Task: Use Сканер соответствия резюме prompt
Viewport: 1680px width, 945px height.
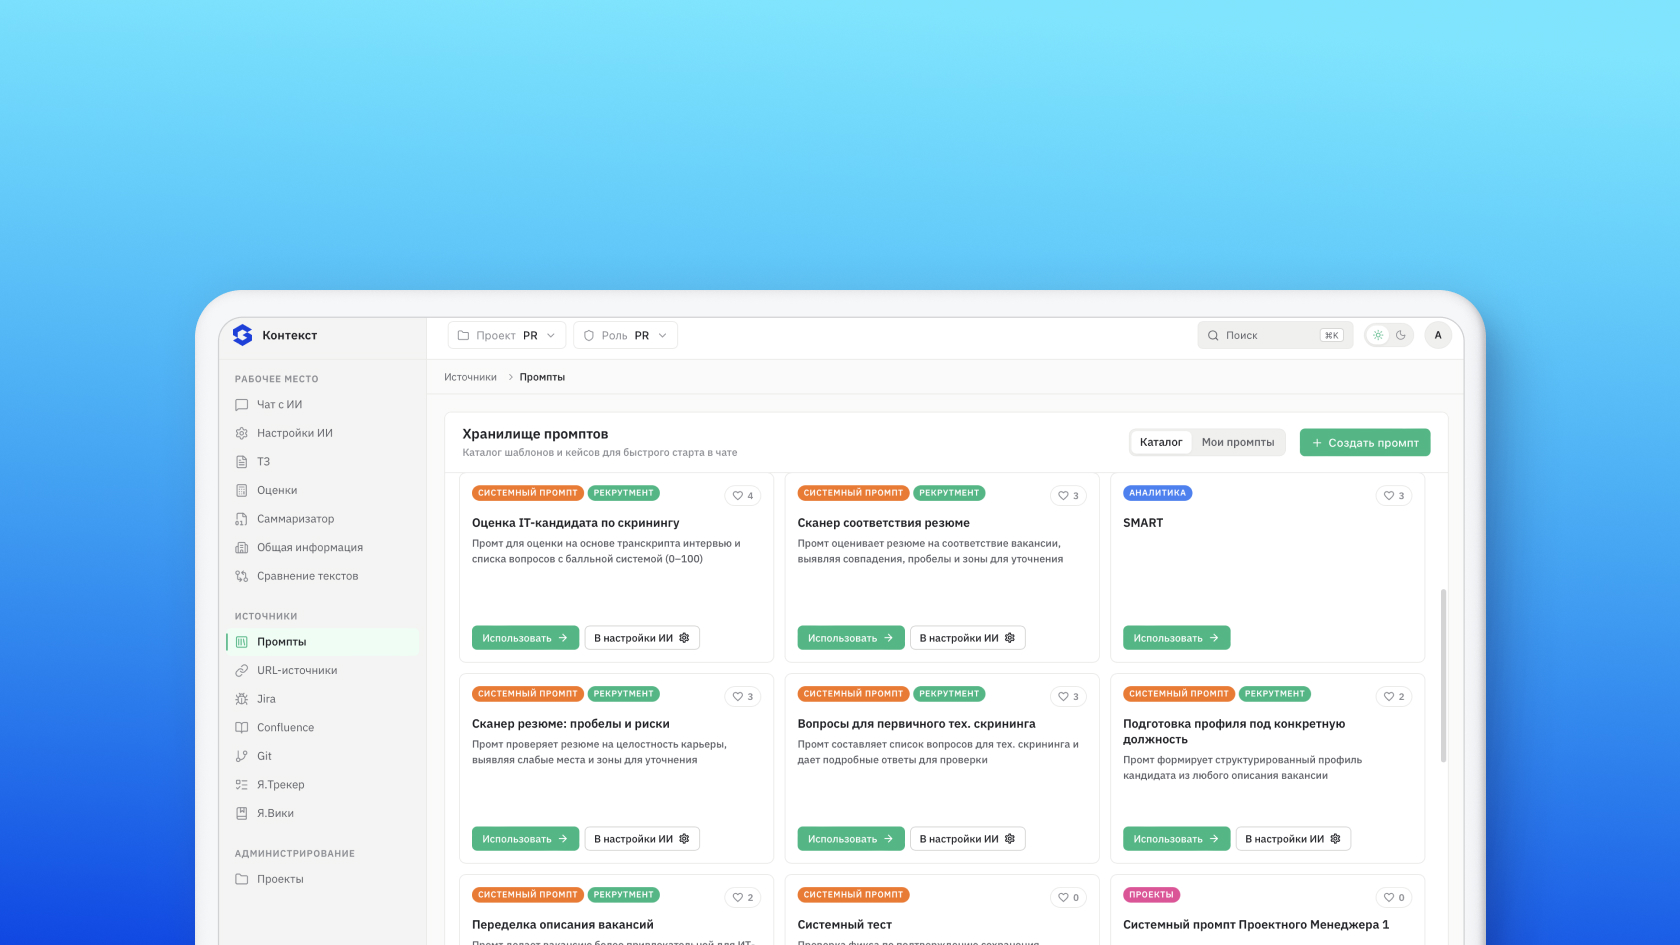Action: tap(851, 638)
